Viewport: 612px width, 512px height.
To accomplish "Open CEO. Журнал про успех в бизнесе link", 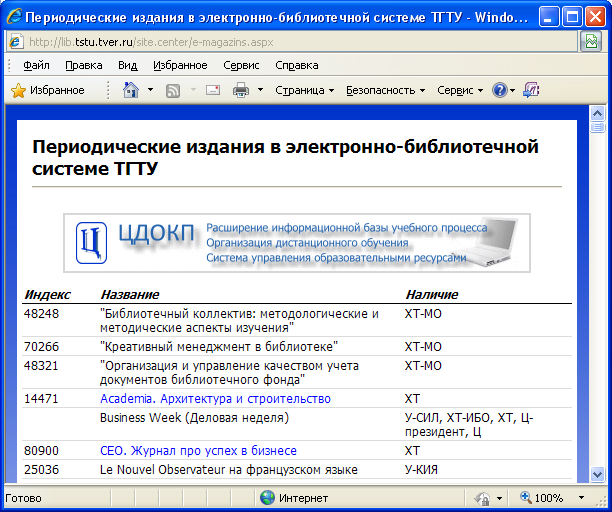I will tap(198, 451).
